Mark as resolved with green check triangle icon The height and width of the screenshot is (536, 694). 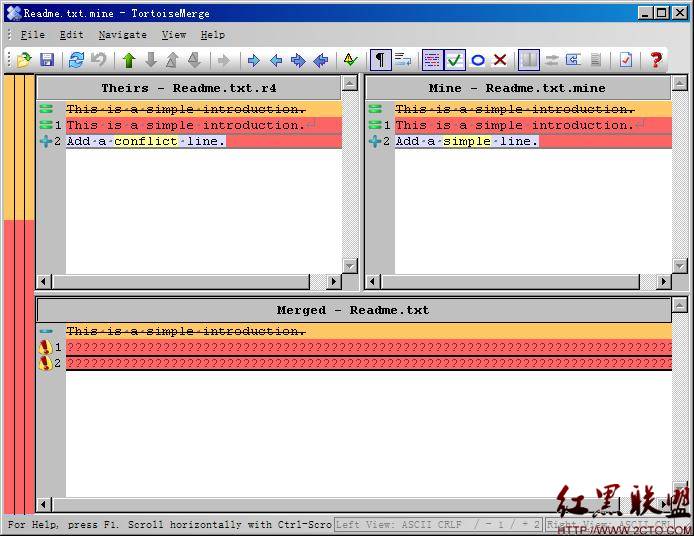point(350,60)
